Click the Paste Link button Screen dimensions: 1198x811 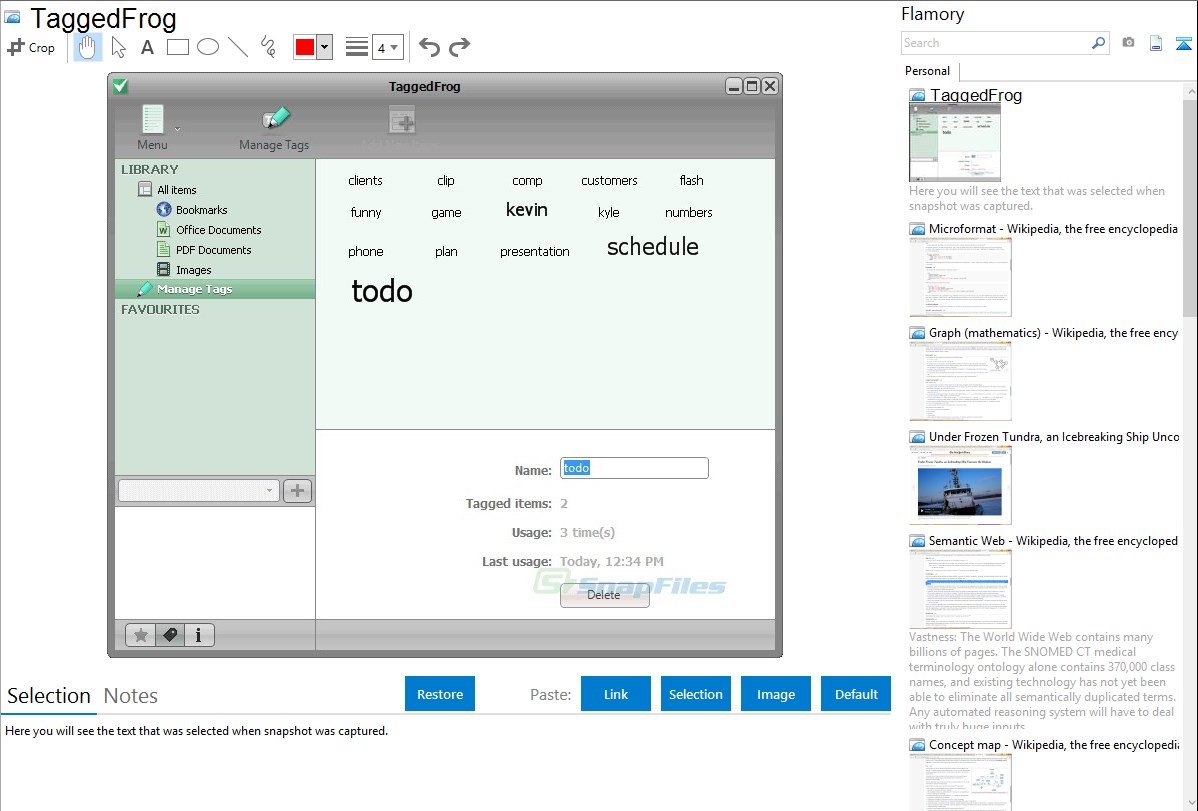tap(616, 694)
